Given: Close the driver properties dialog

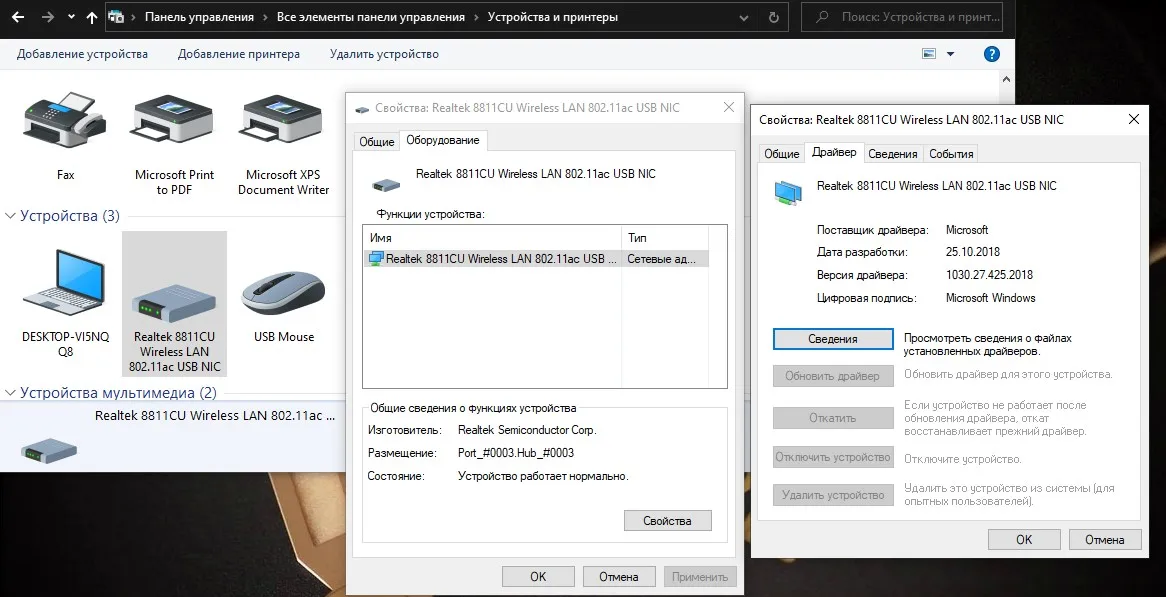Looking at the screenshot, I should pos(1133,119).
